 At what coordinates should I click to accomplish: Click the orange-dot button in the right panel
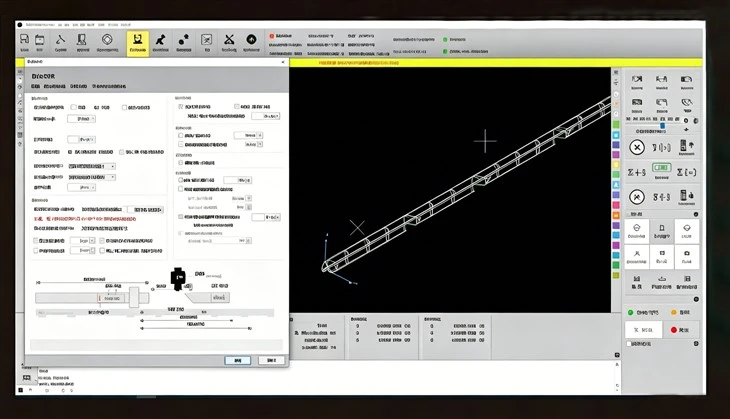[x=680, y=312]
